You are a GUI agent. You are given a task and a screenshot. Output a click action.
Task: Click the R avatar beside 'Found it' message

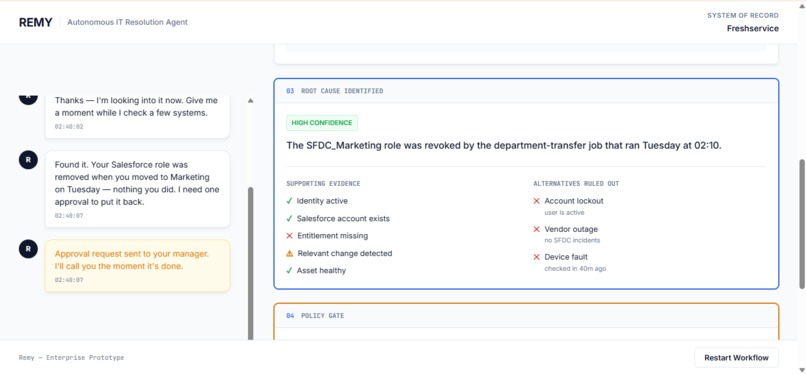click(x=28, y=160)
